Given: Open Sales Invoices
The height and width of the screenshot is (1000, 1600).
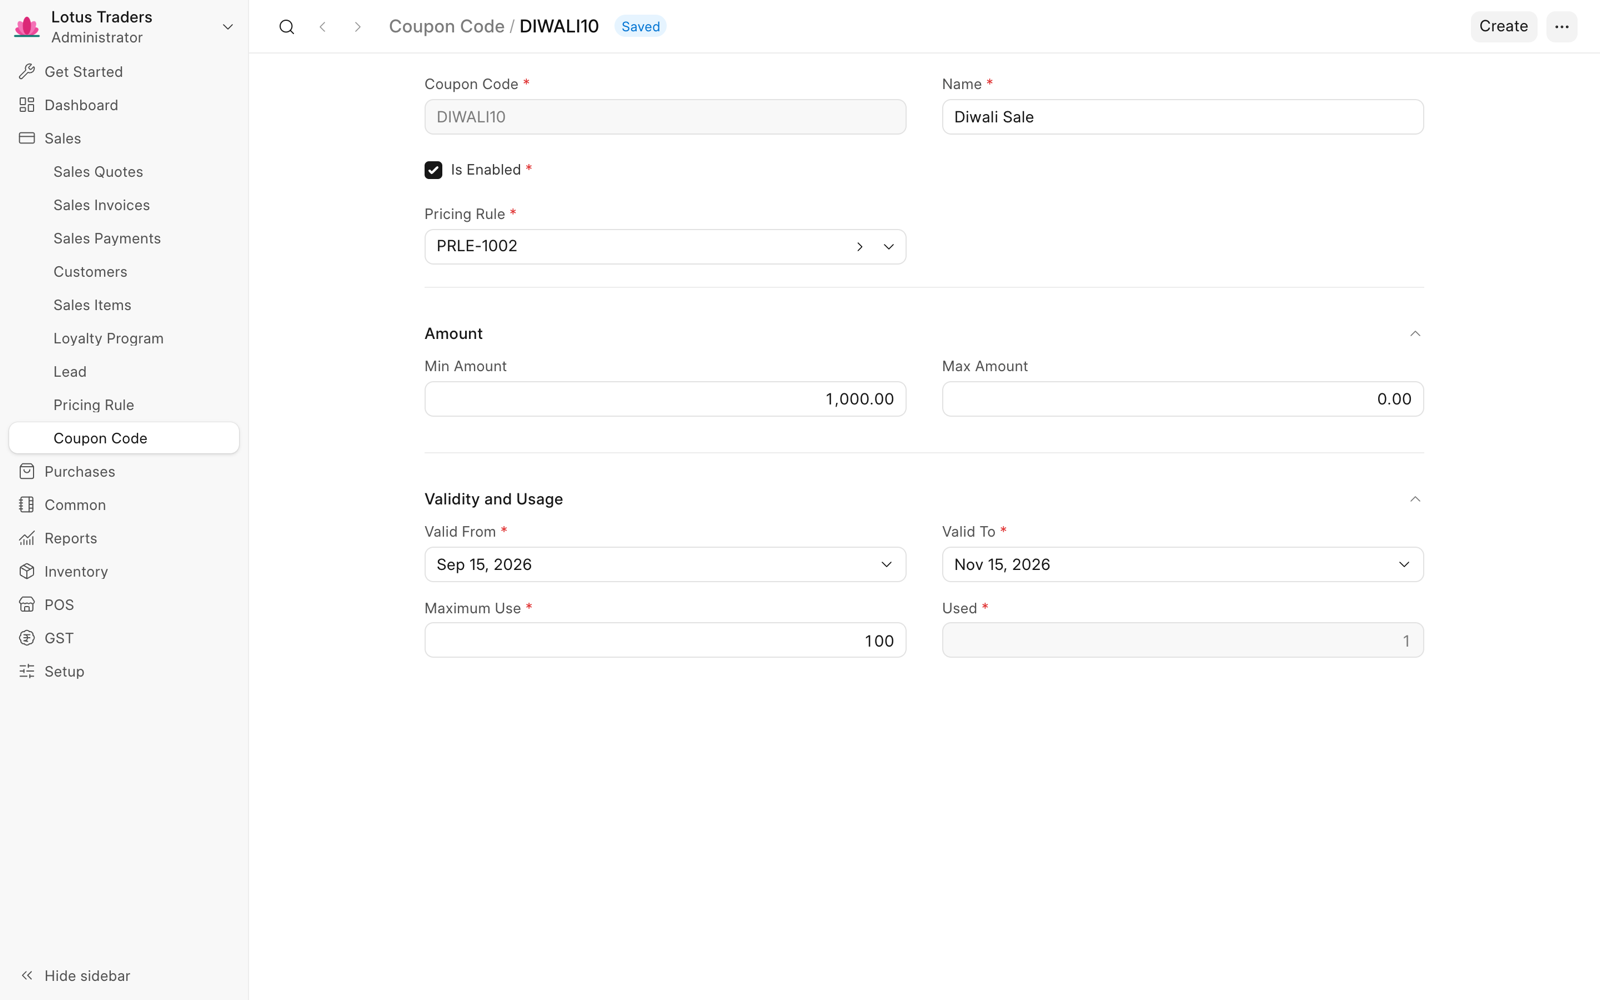Looking at the screenshot, I should 124,205.
